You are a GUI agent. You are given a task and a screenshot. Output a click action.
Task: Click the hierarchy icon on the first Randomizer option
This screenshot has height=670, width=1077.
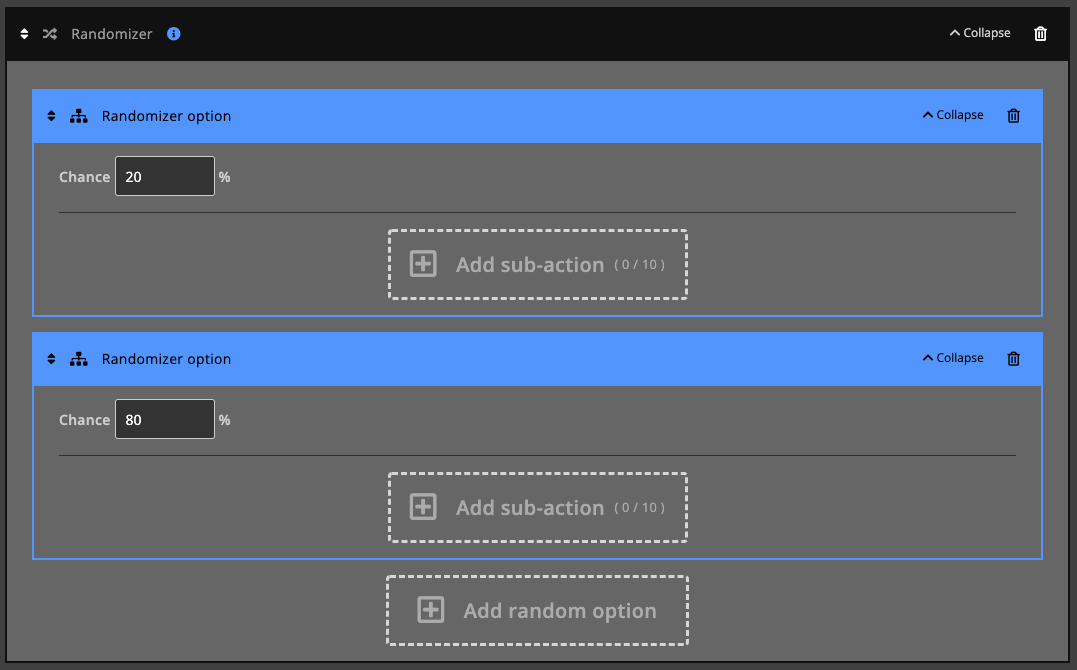(x=79, y=115)
